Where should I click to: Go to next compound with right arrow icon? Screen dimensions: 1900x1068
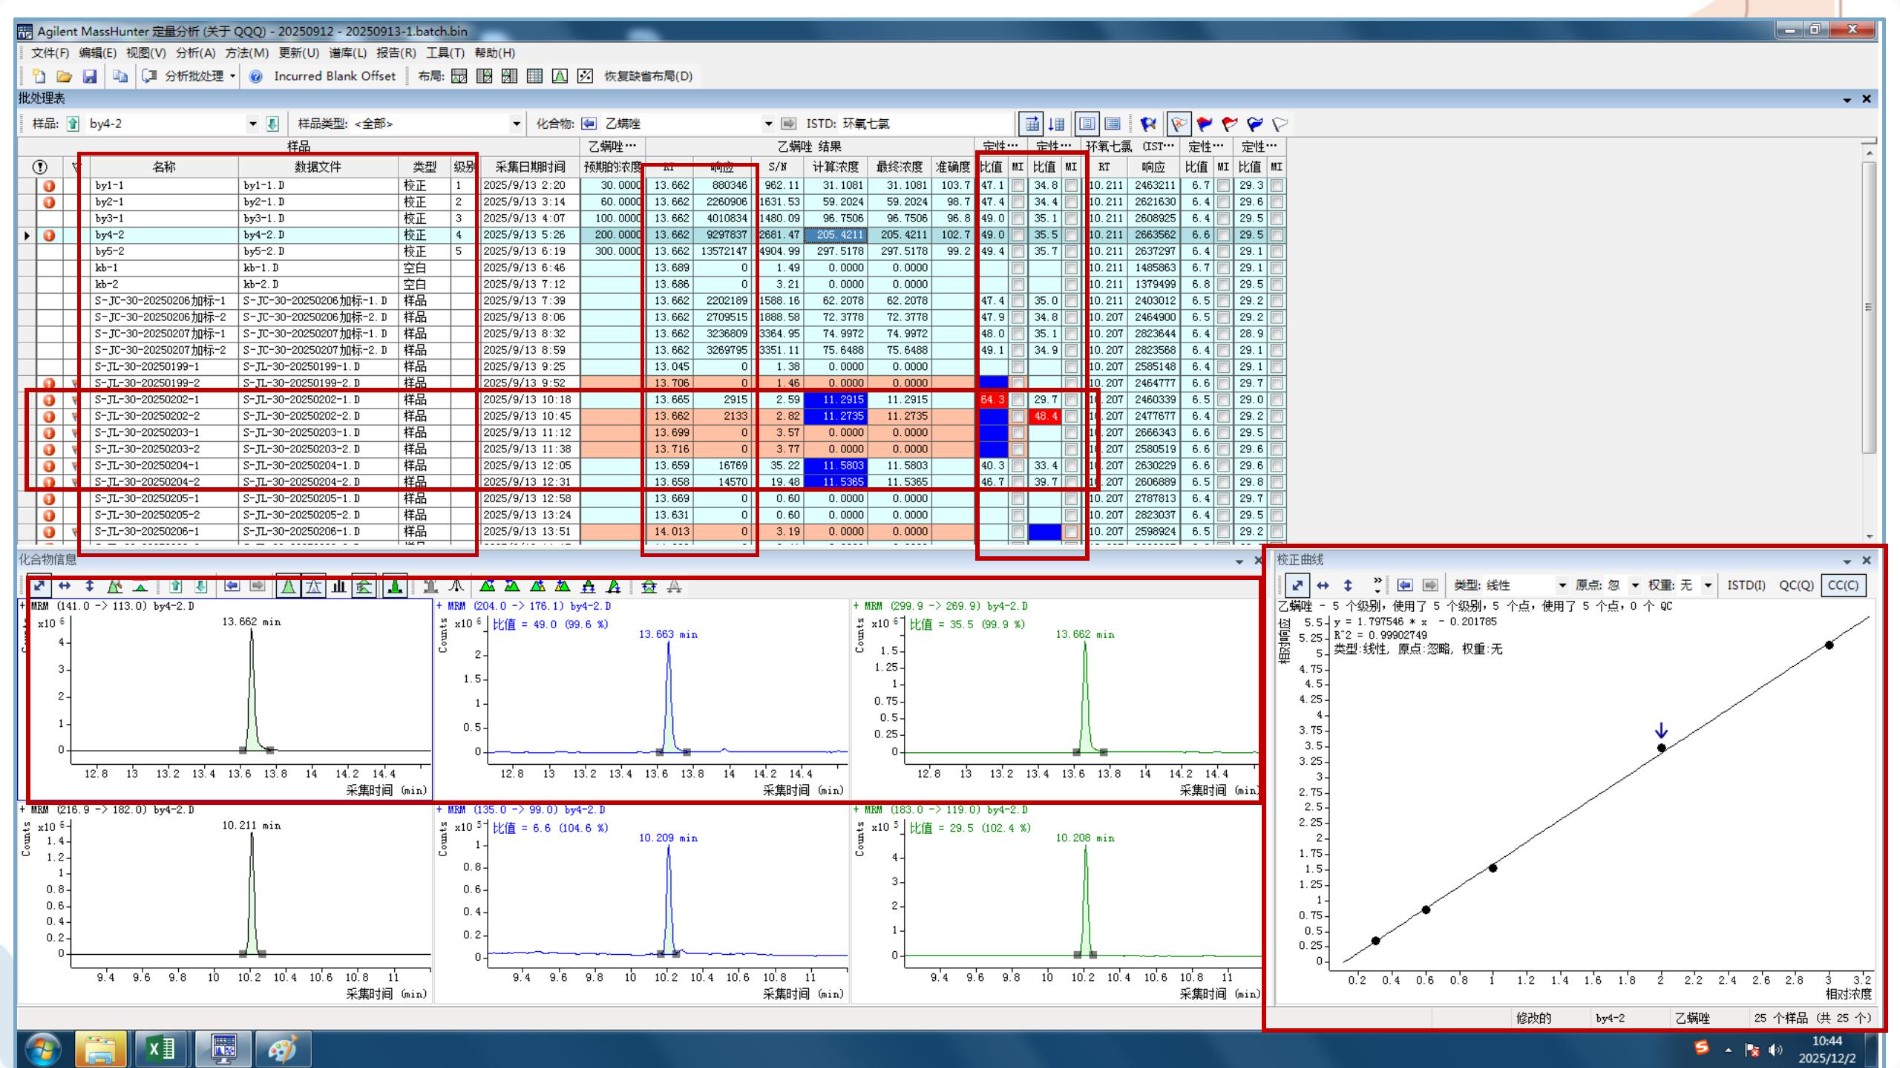point(788,124)
